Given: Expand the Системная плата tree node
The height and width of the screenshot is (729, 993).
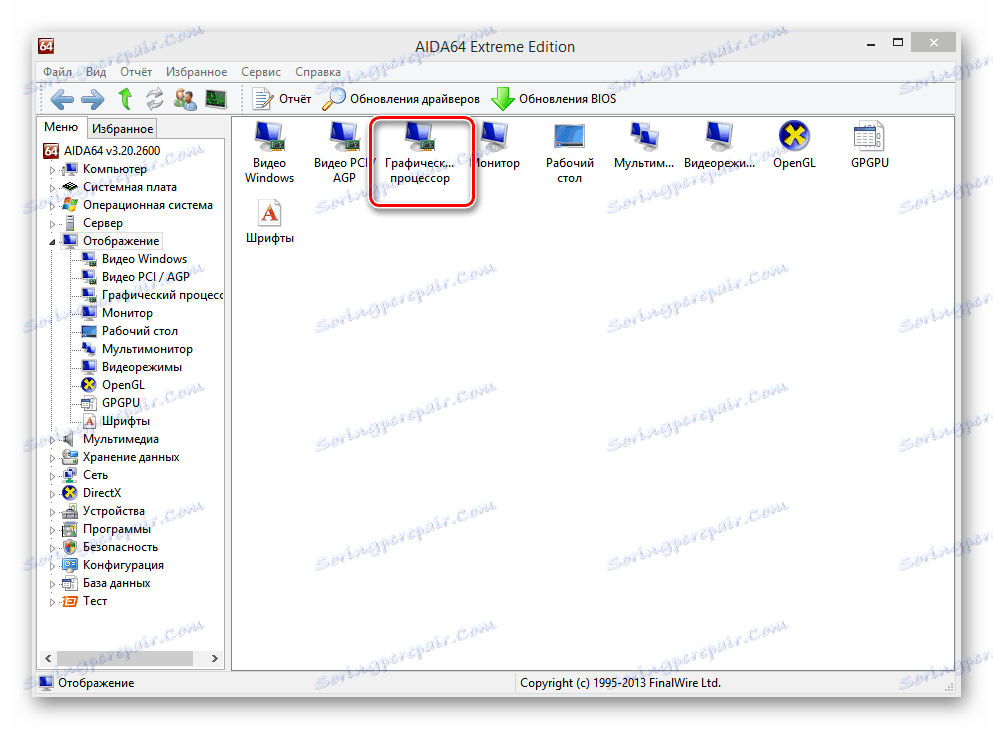Looking at the screenshot, I should [x=53, y=187].
